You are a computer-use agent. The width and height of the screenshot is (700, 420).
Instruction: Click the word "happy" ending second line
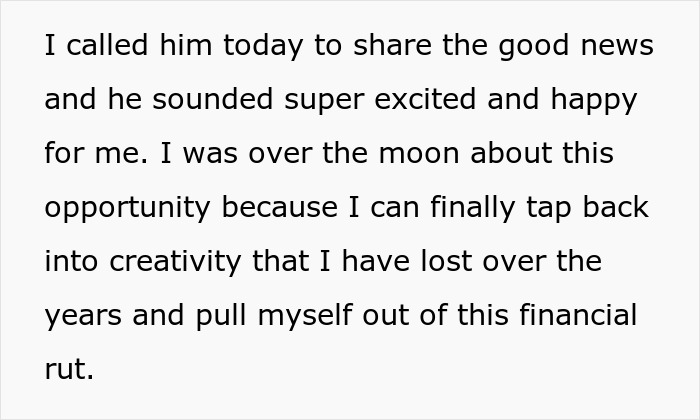click(594, 101)
